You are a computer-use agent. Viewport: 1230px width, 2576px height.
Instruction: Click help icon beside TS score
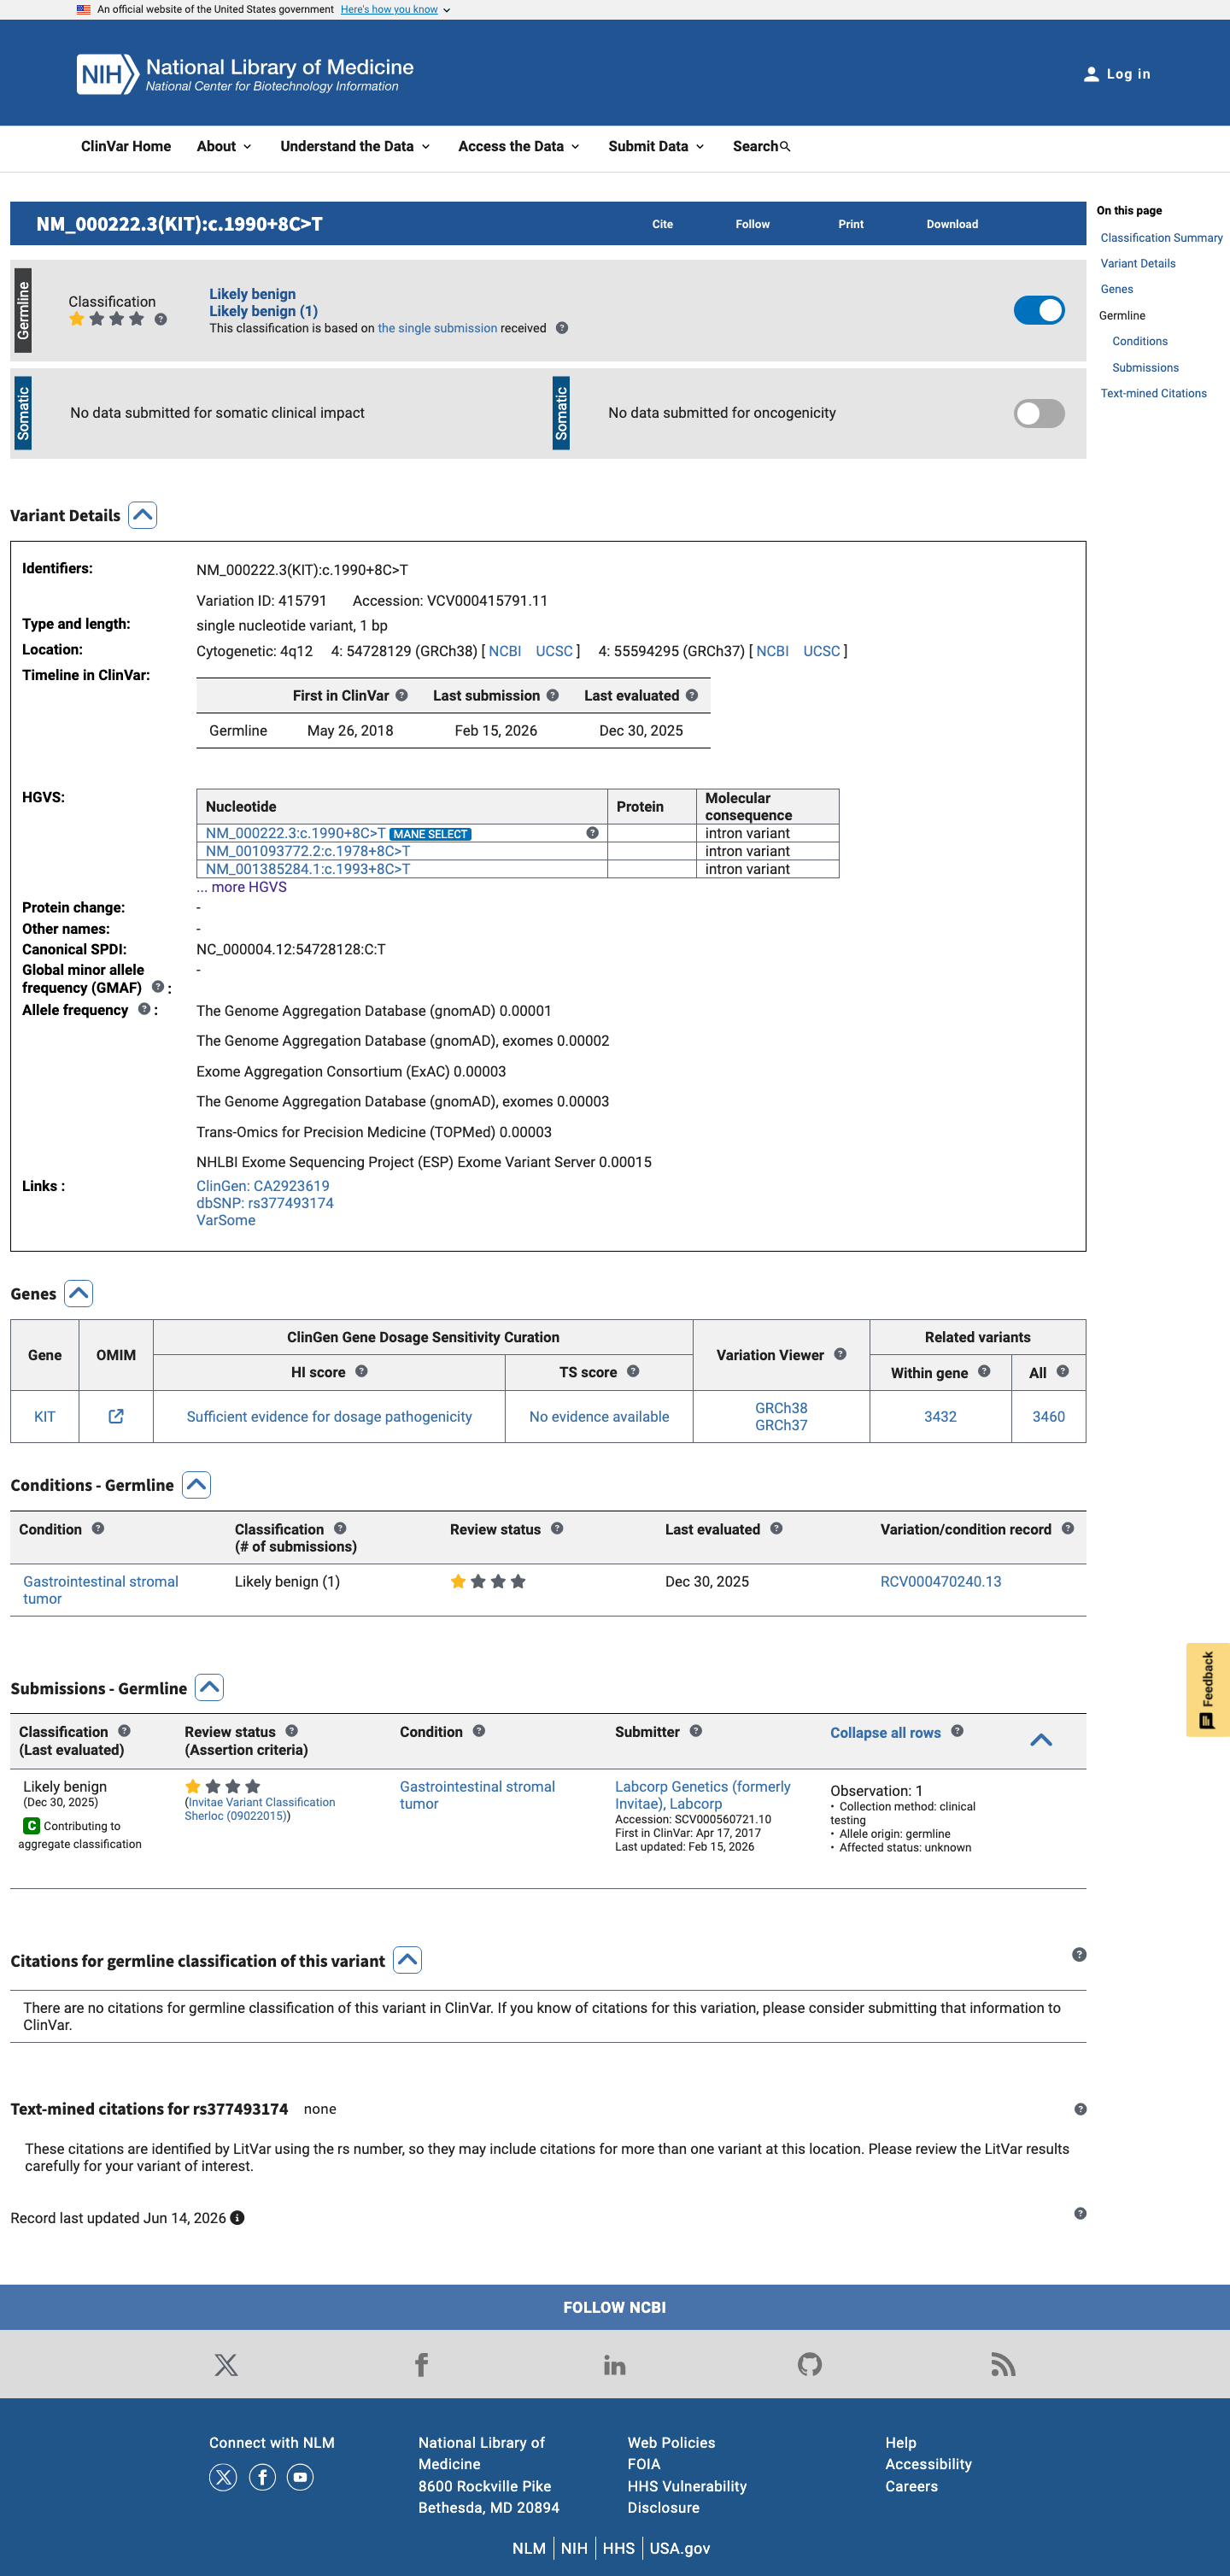(633, 1371)
